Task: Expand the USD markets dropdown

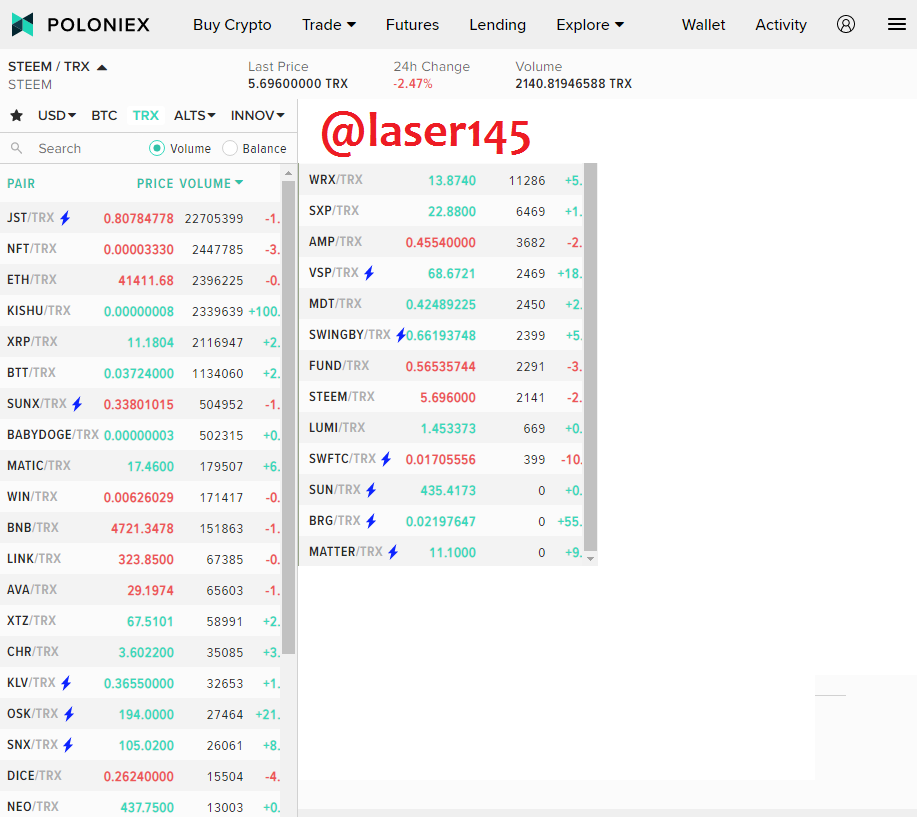Action: (57, 115)
